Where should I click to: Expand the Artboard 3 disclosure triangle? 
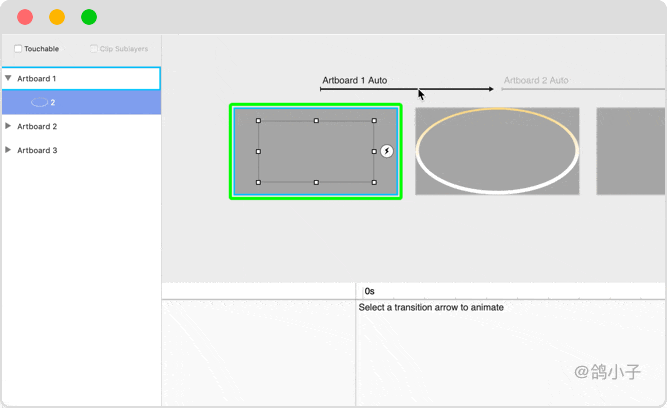click(8, 150)
